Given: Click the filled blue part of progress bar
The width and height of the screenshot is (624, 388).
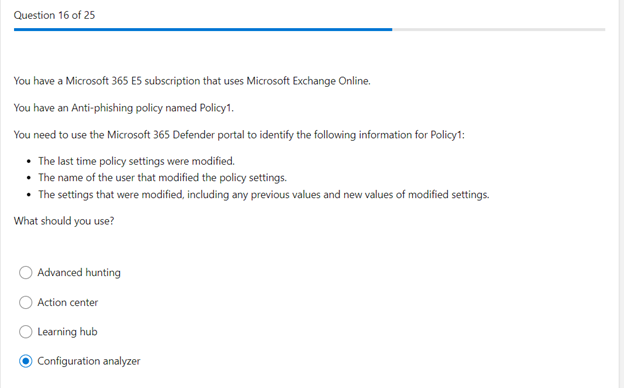Looking at the screenshot, I should pos(203,29).
